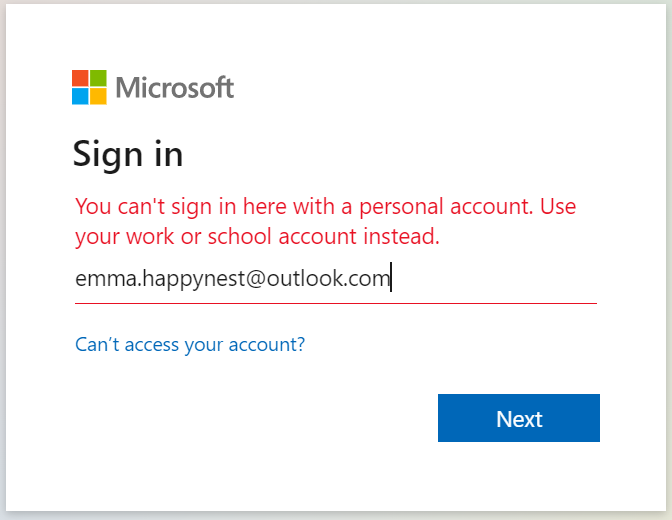Click the "your work or school account instead" line
This screenshot has height=520, width=672.
click(x=257, y=237)
